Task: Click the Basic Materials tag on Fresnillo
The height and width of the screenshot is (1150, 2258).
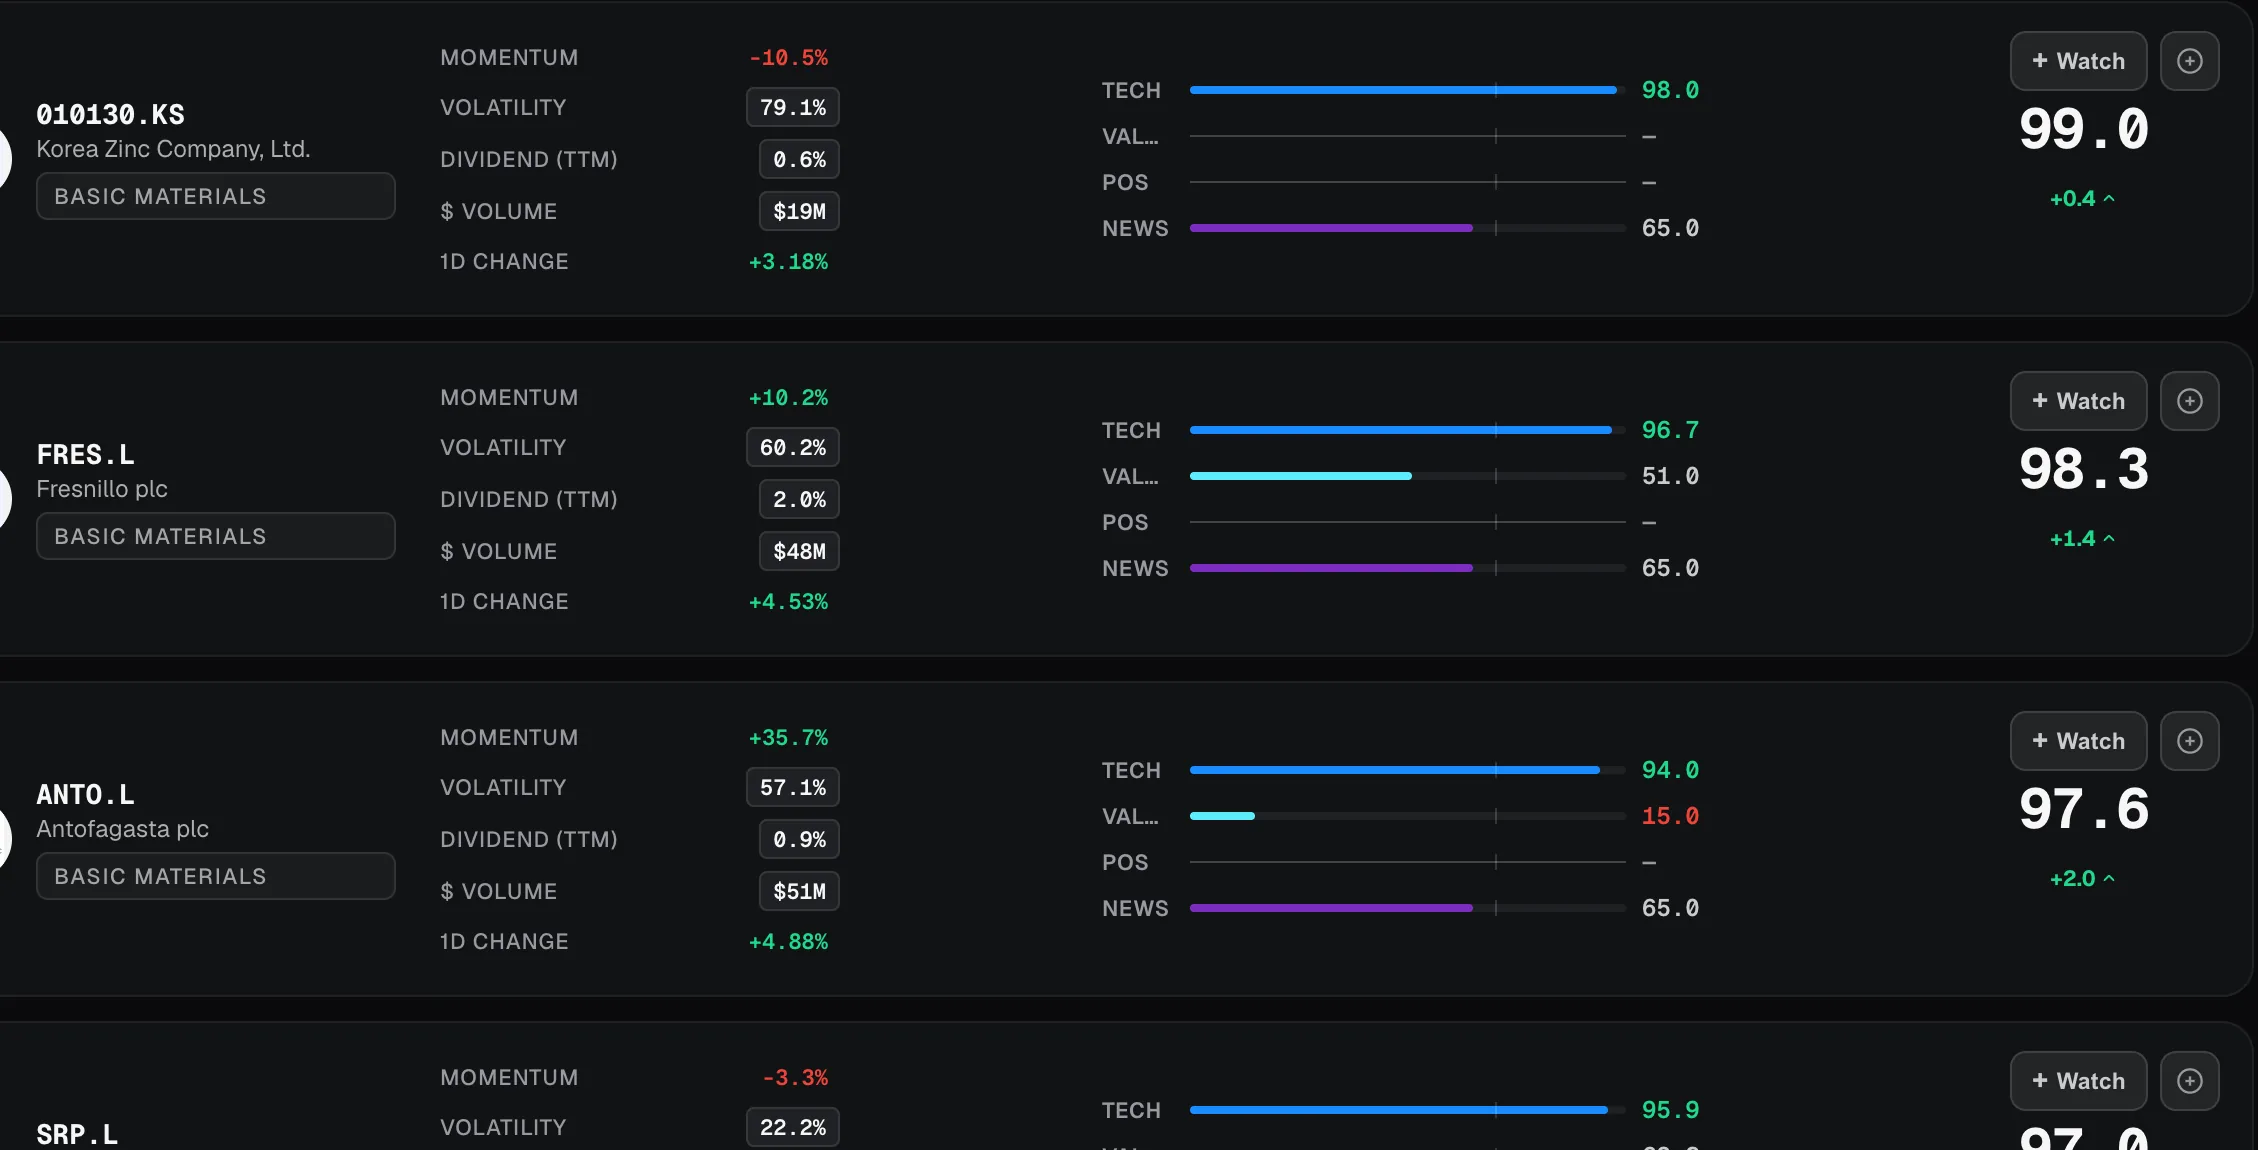Action: point(216,536)
